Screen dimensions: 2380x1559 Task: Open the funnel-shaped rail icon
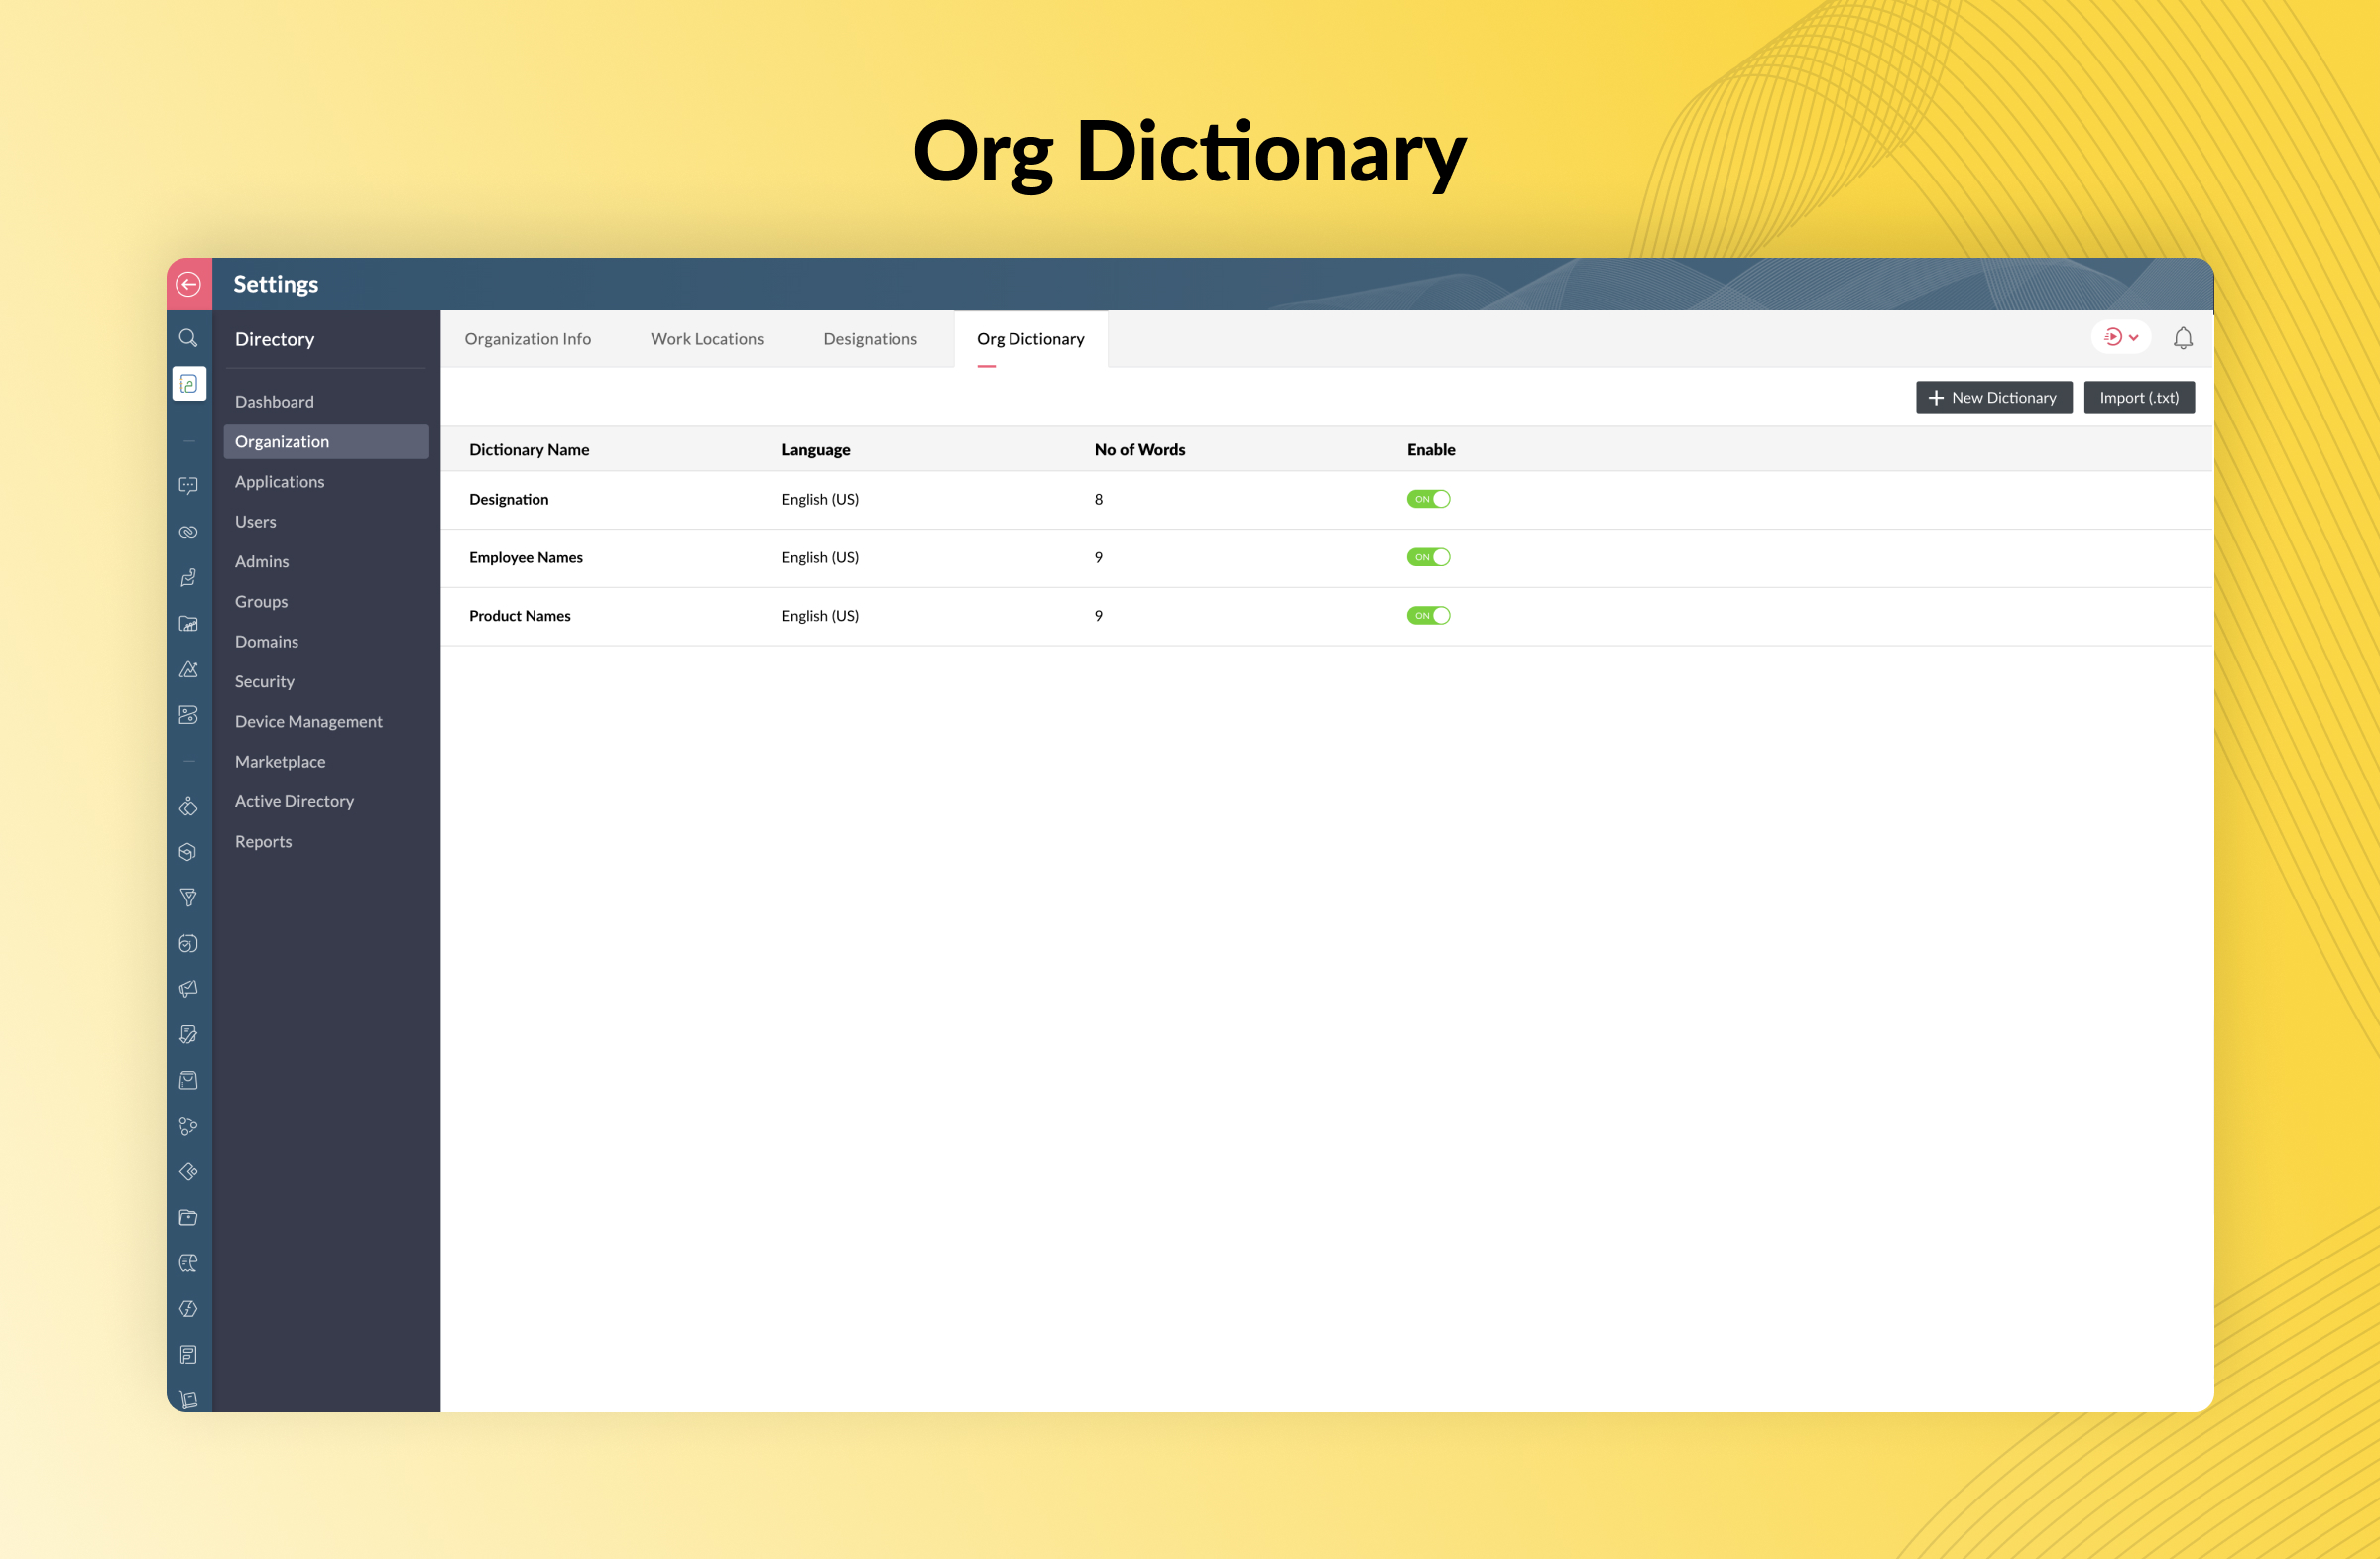(x=188, y=897)
